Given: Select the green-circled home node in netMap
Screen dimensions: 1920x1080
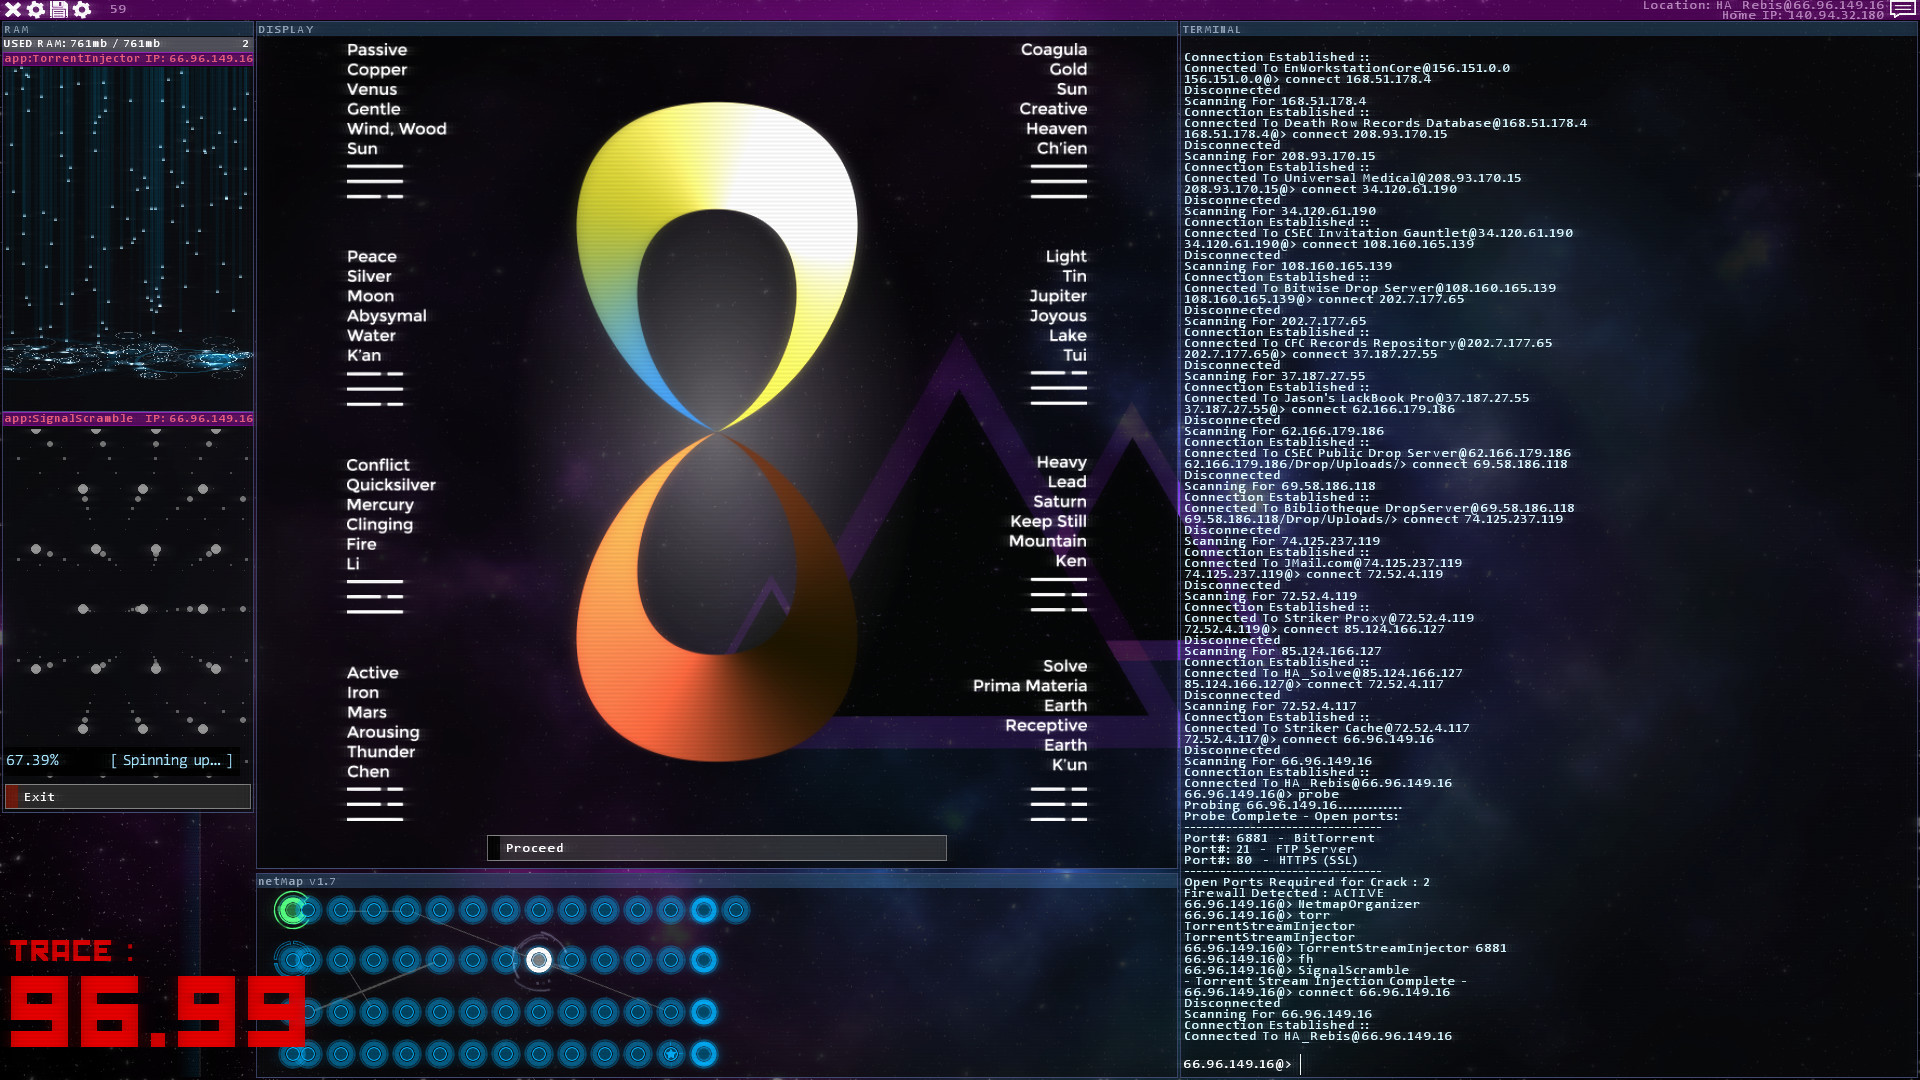Looking at the screenshot, I should pos(293,909).
